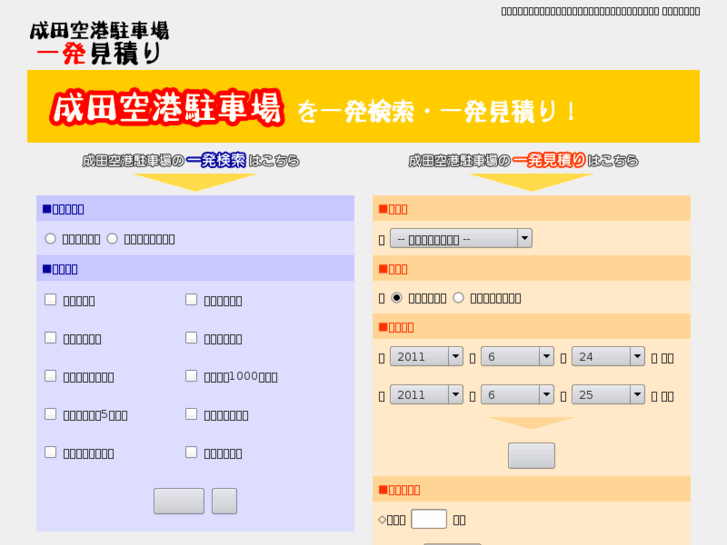Select the second radio button in the blue panel
Screen dimensions: 727x545
click(x=112, y=238)
